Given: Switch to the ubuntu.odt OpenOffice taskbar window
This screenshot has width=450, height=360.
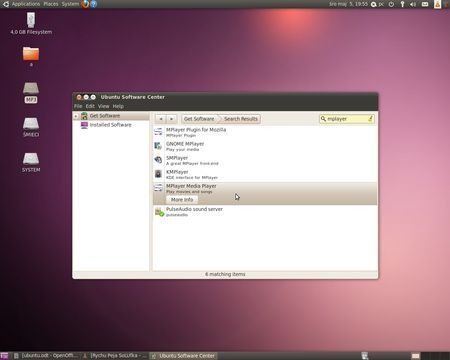Looking at the screenshot, I should (x=46, y=356).
